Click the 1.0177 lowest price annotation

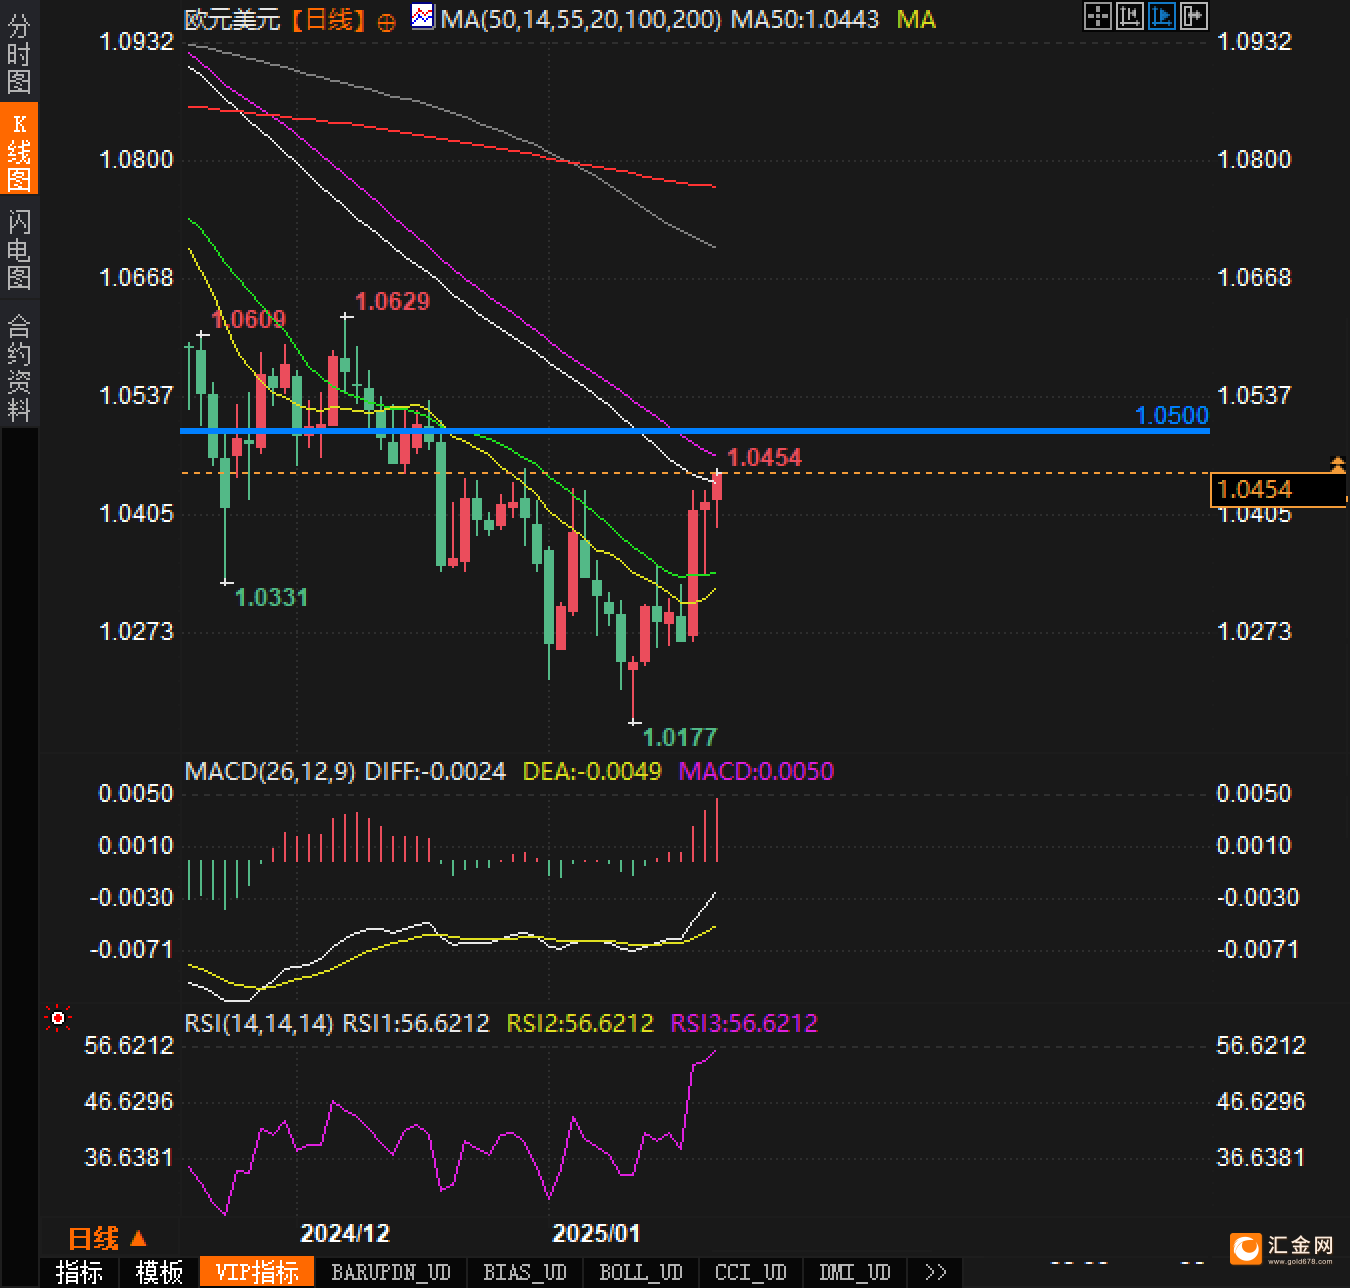pos(680,737)
